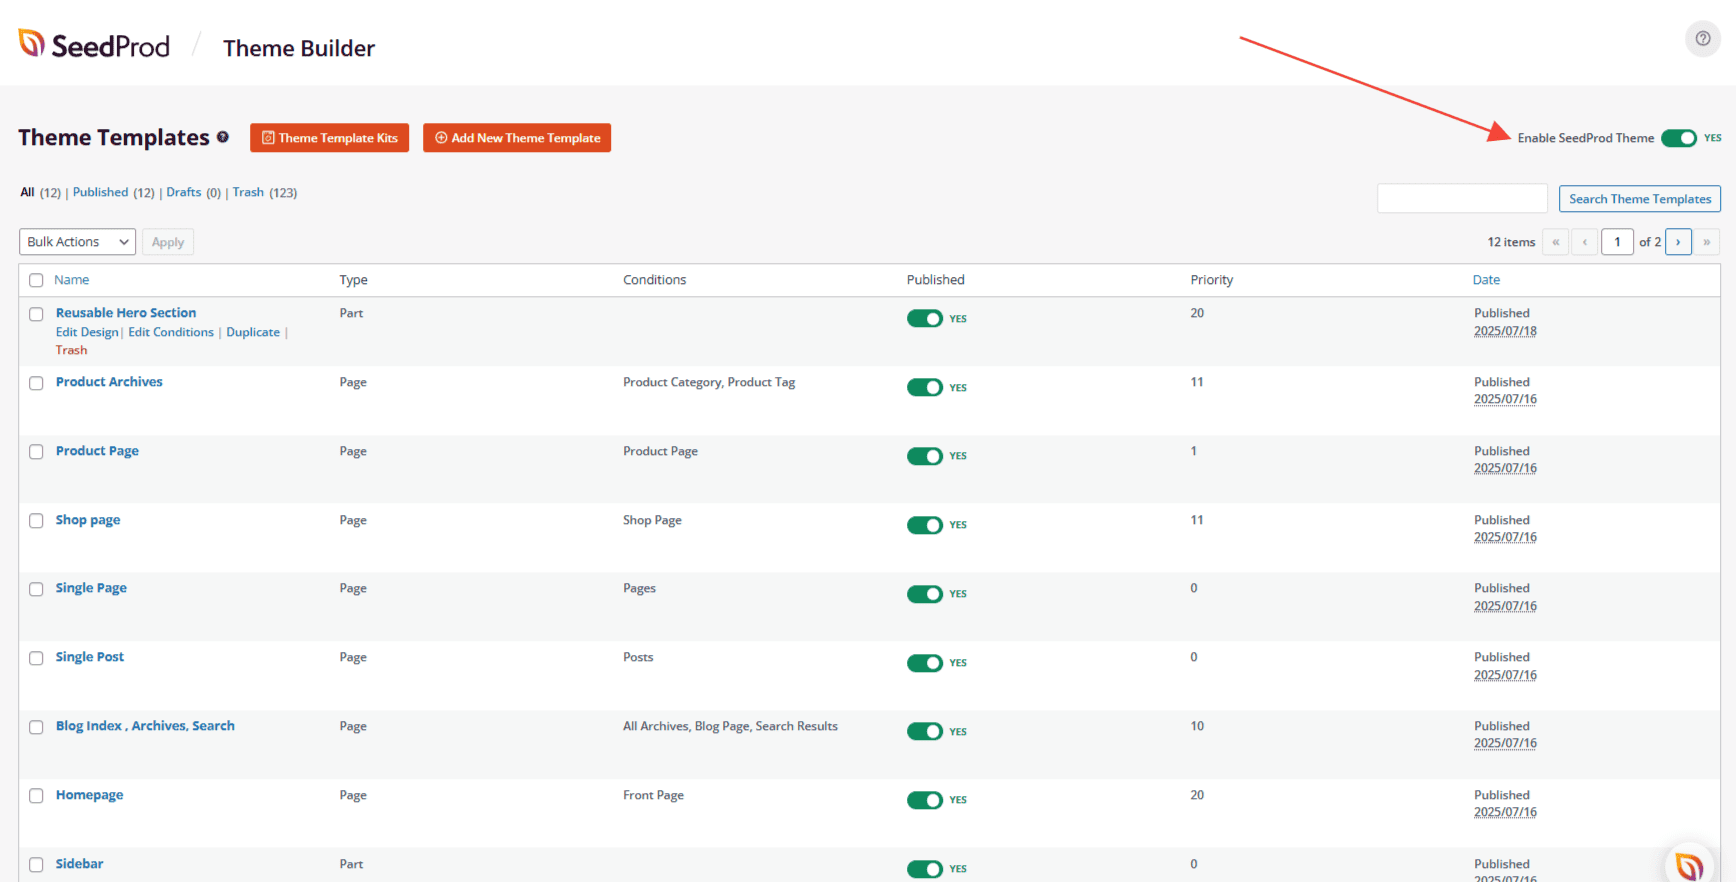Check the Sidebar checkbox
The image size is (1736, 882).
coord(36,865)
